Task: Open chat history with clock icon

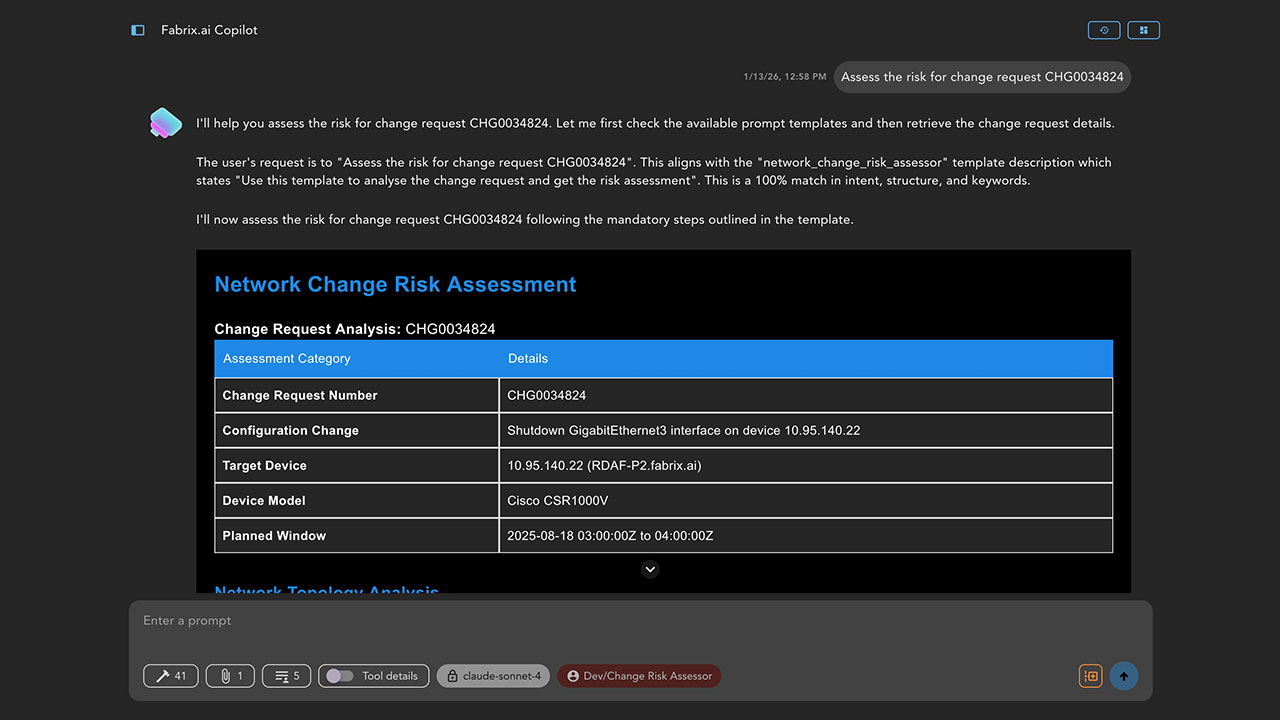Action: pyautogui.click(x=1104, y=30)
